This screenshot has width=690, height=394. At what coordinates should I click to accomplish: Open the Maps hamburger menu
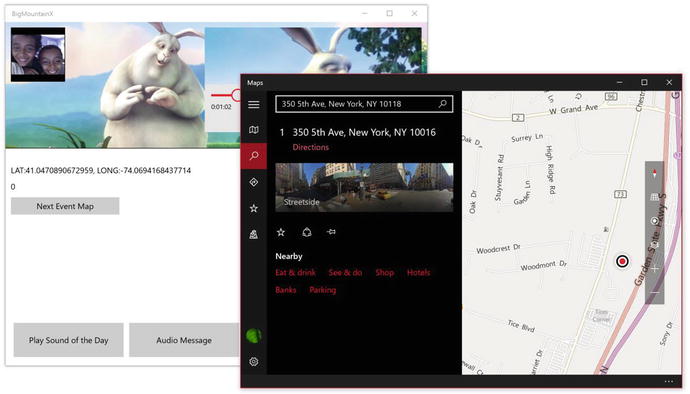pyautogui.click(x=253, y=105)
